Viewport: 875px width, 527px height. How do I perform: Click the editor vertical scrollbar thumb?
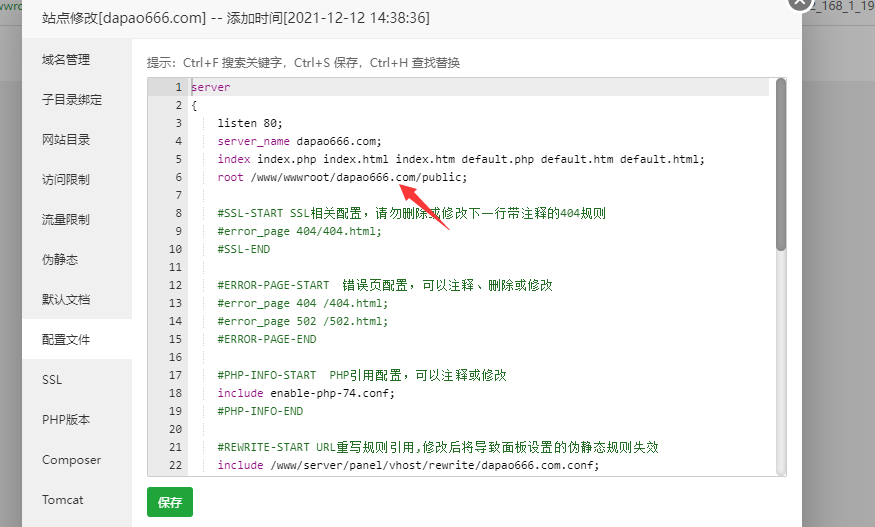pos(781,165)
